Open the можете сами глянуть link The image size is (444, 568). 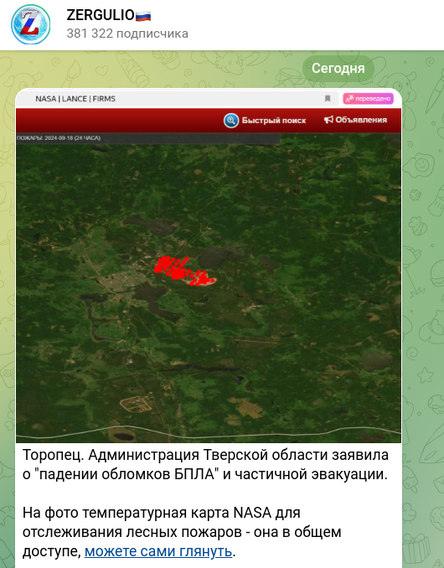point(158,551)
